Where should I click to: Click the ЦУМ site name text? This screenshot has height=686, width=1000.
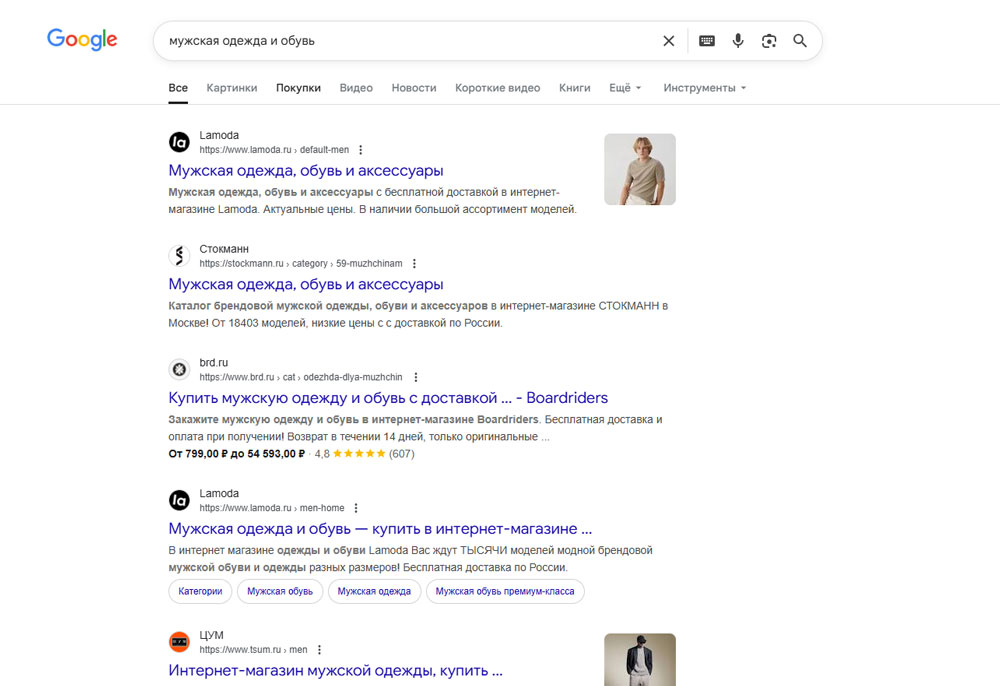click(x=212, y=635)
